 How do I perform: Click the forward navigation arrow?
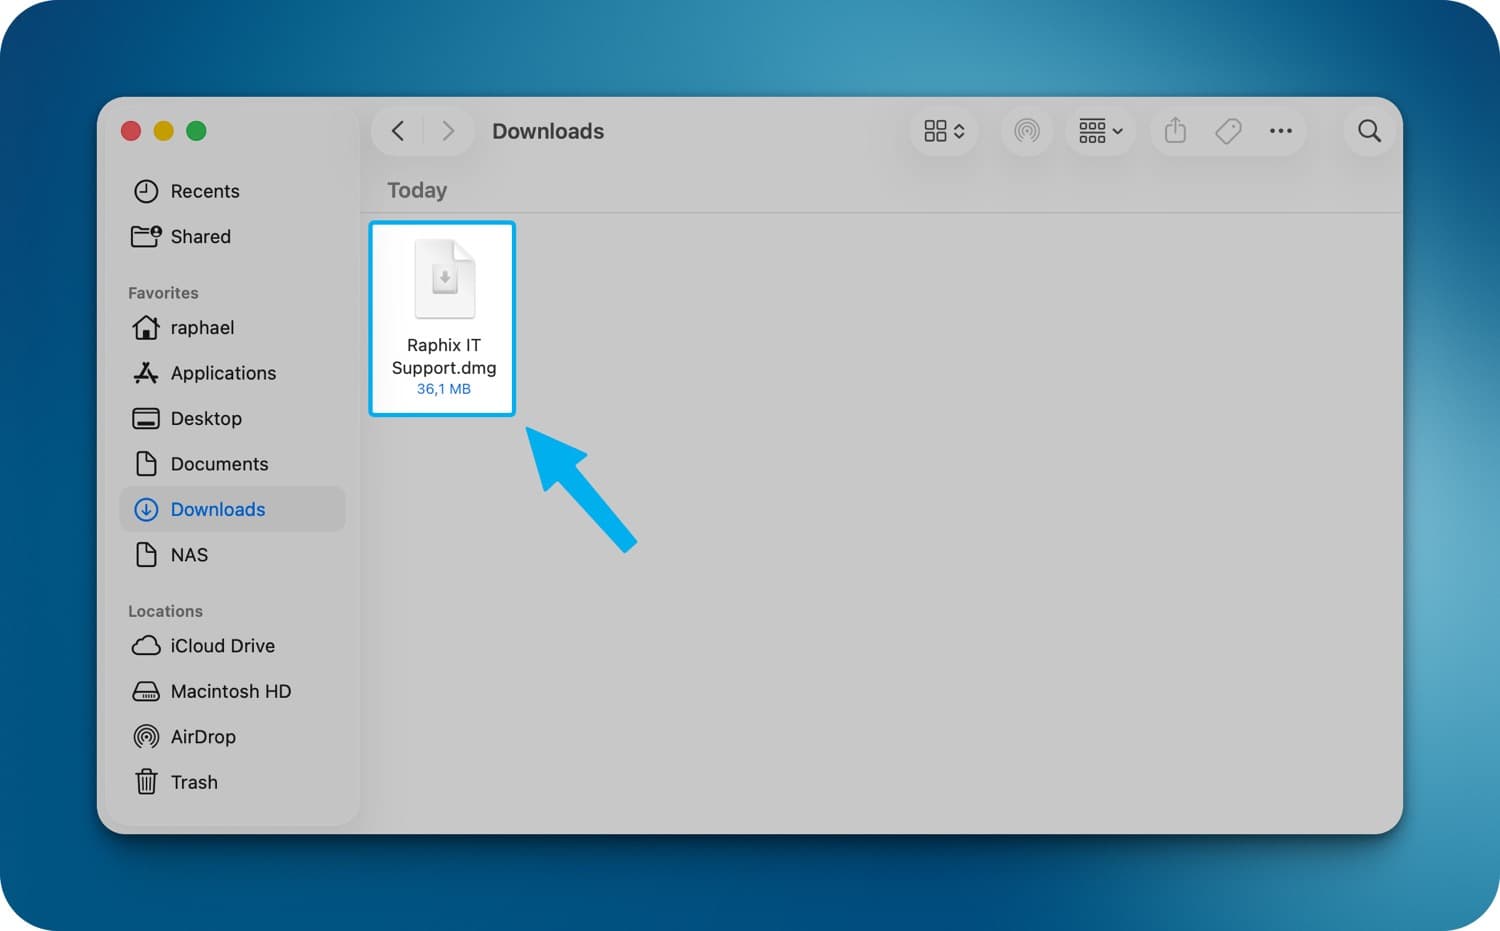[x=448, y=131]
